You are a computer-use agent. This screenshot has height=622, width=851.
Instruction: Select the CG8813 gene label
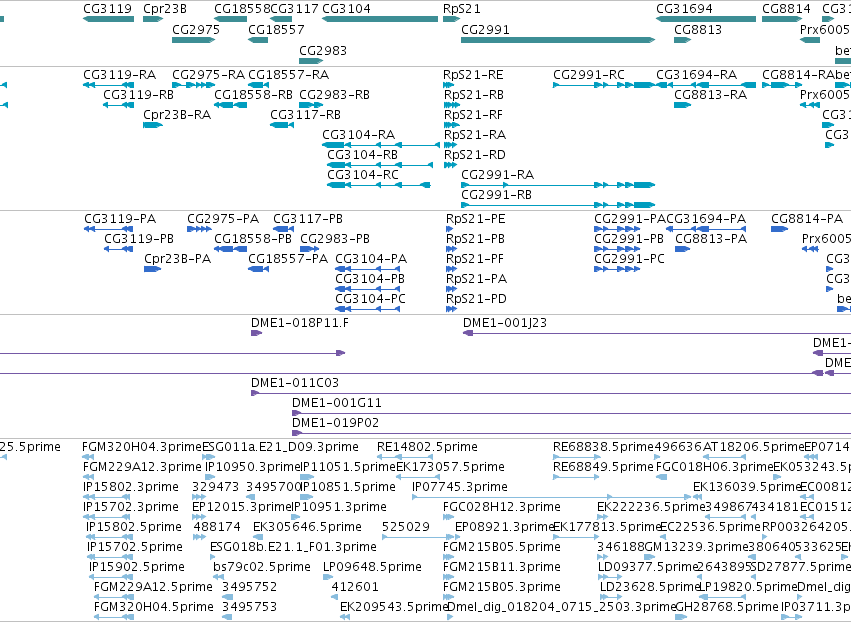click(x=698, y=29)
